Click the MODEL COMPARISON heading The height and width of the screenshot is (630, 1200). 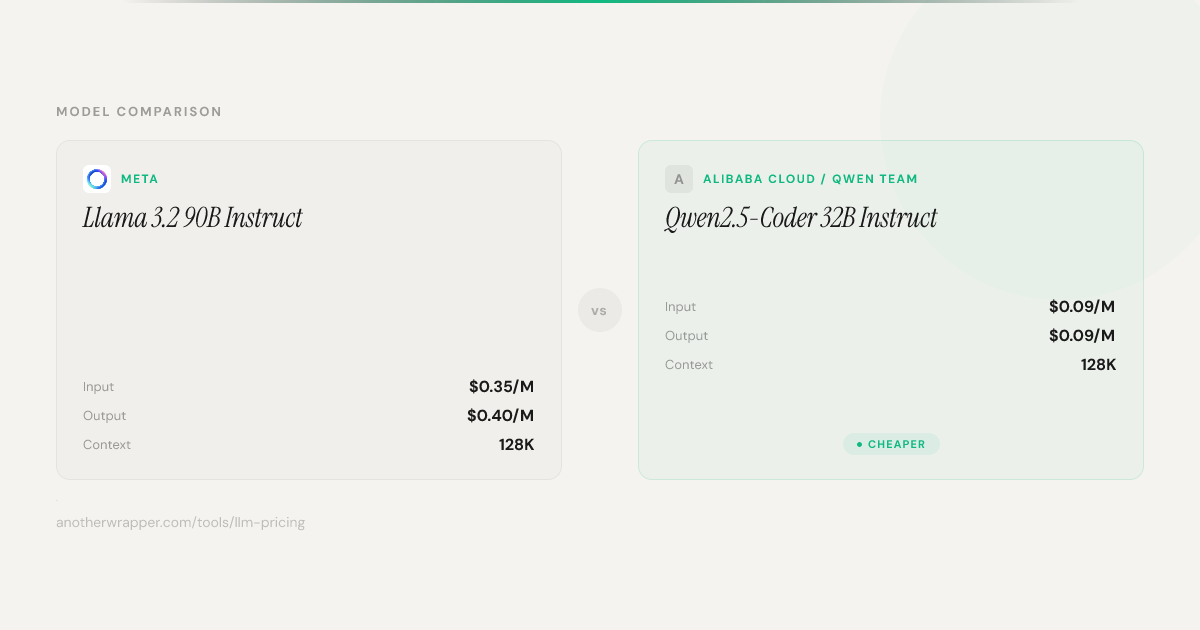(x=139, y=112)
